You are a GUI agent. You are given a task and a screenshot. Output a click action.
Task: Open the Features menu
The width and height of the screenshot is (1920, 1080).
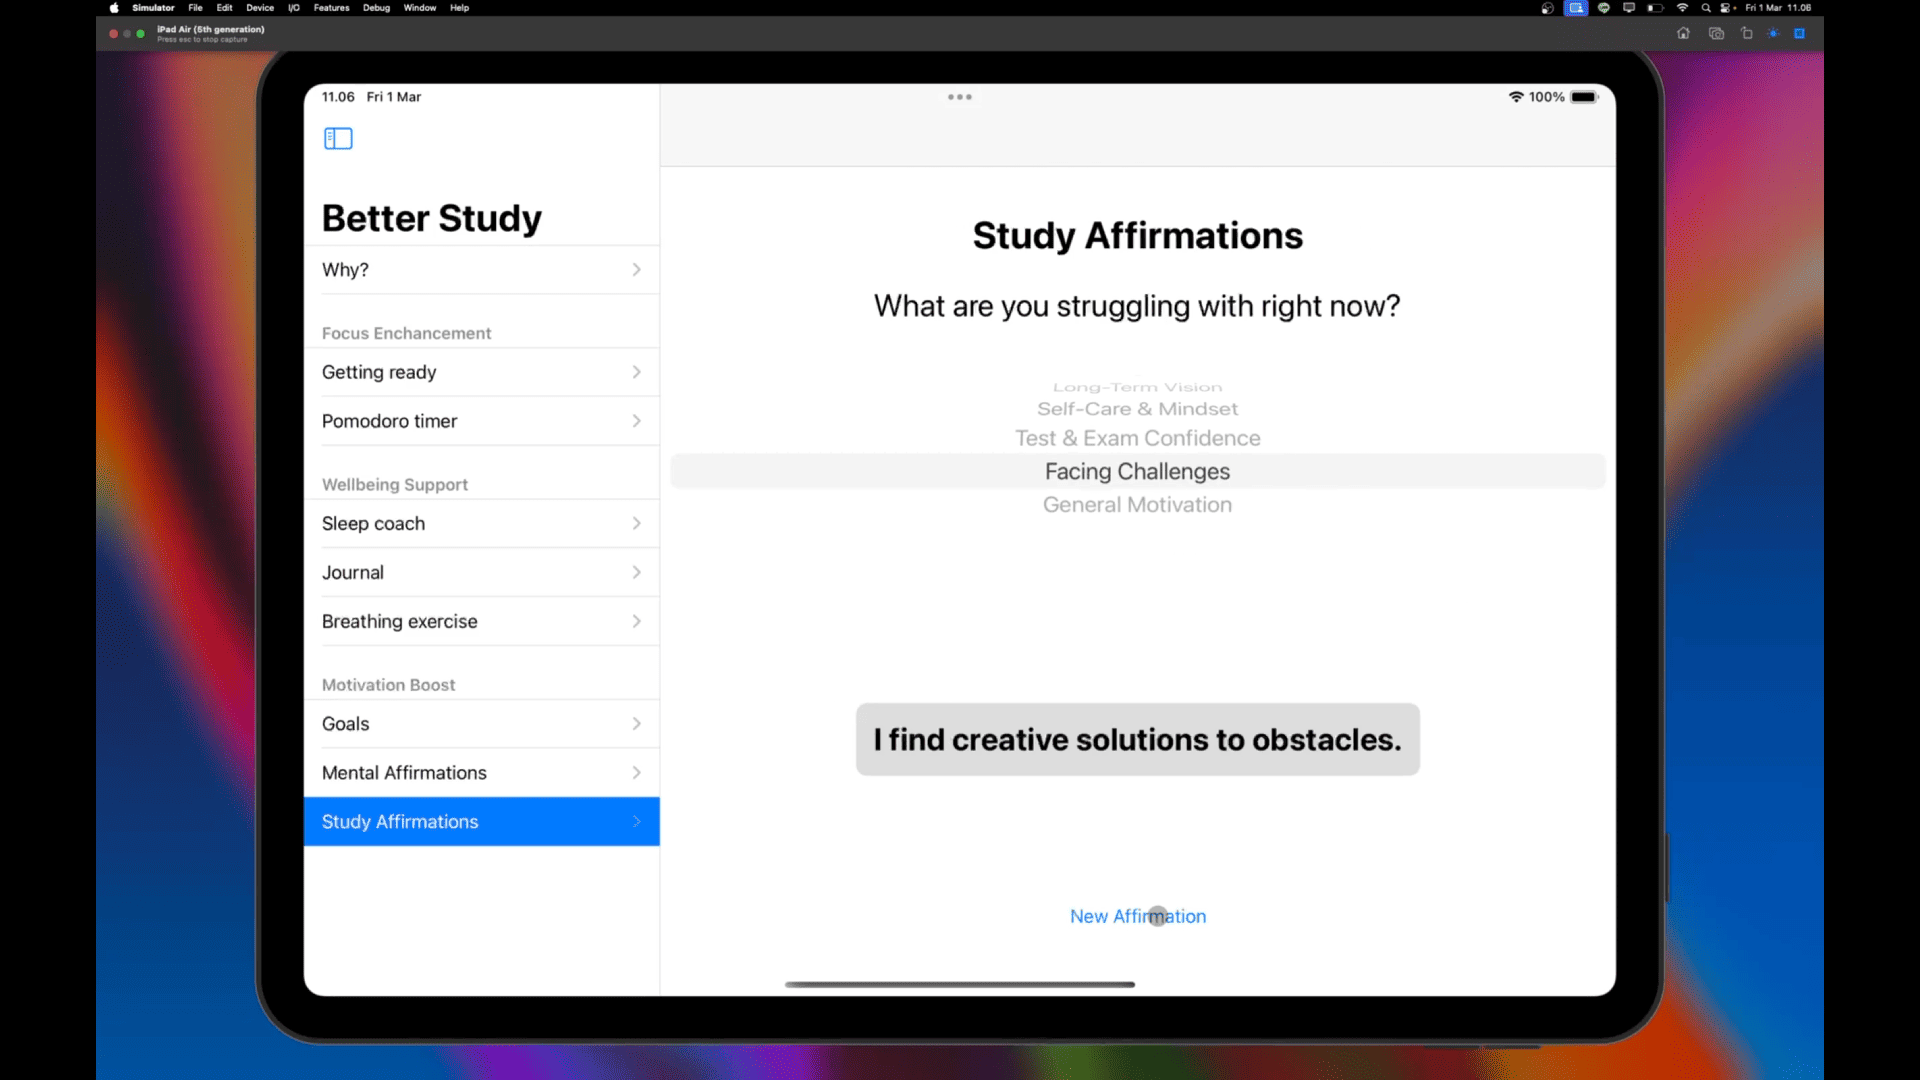coord(331,8)
